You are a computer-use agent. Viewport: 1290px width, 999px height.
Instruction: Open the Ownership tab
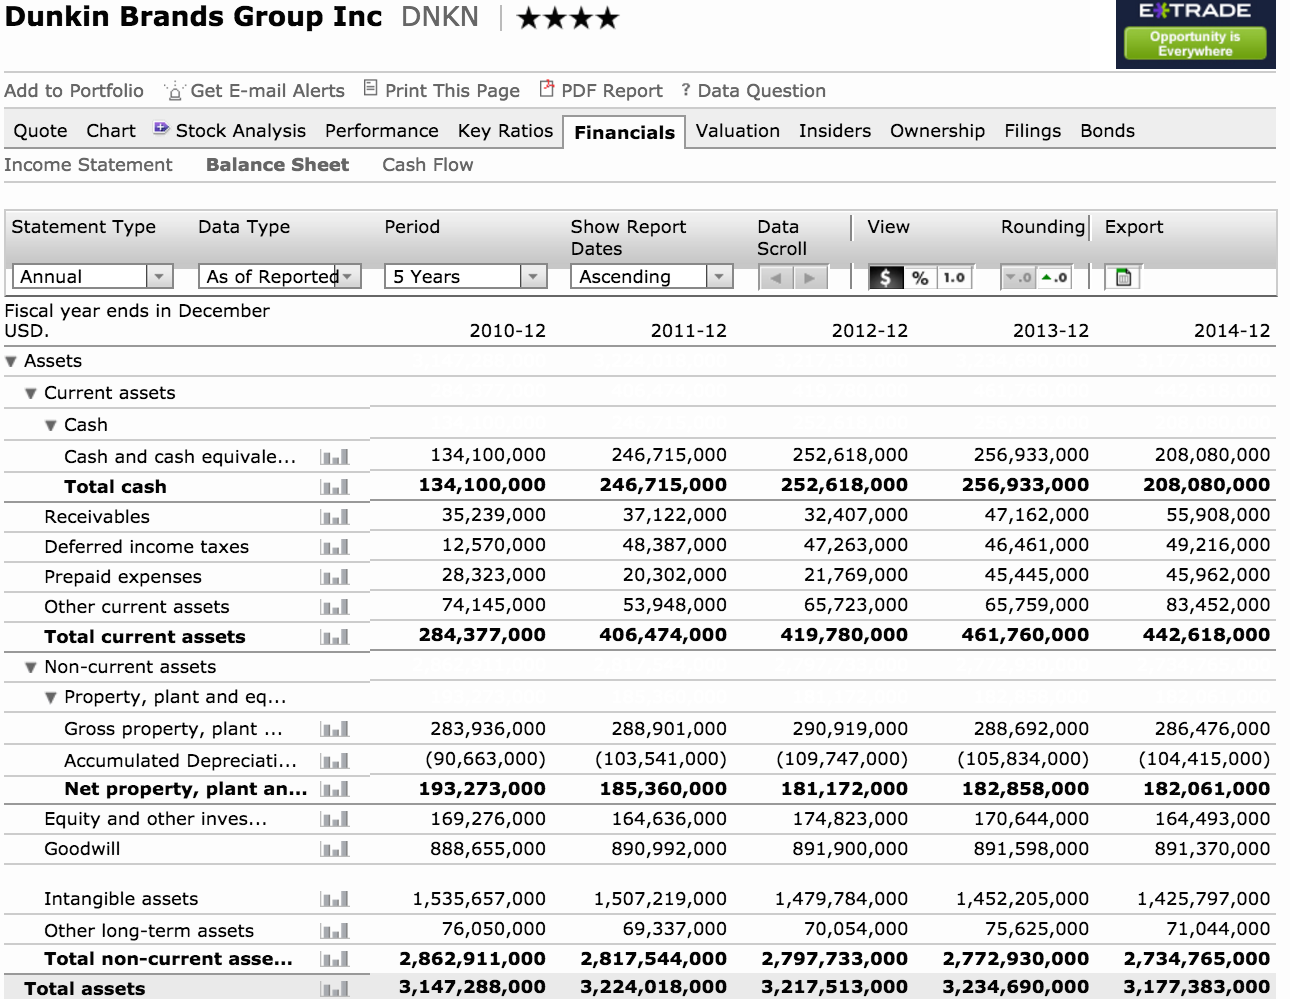point(937,131)
